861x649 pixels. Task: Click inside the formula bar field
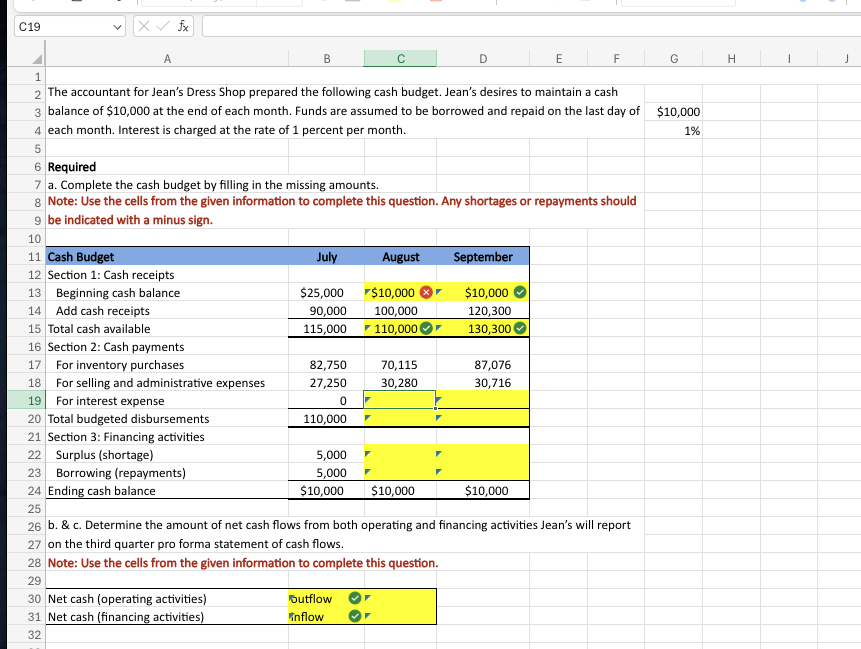[530, 26]
